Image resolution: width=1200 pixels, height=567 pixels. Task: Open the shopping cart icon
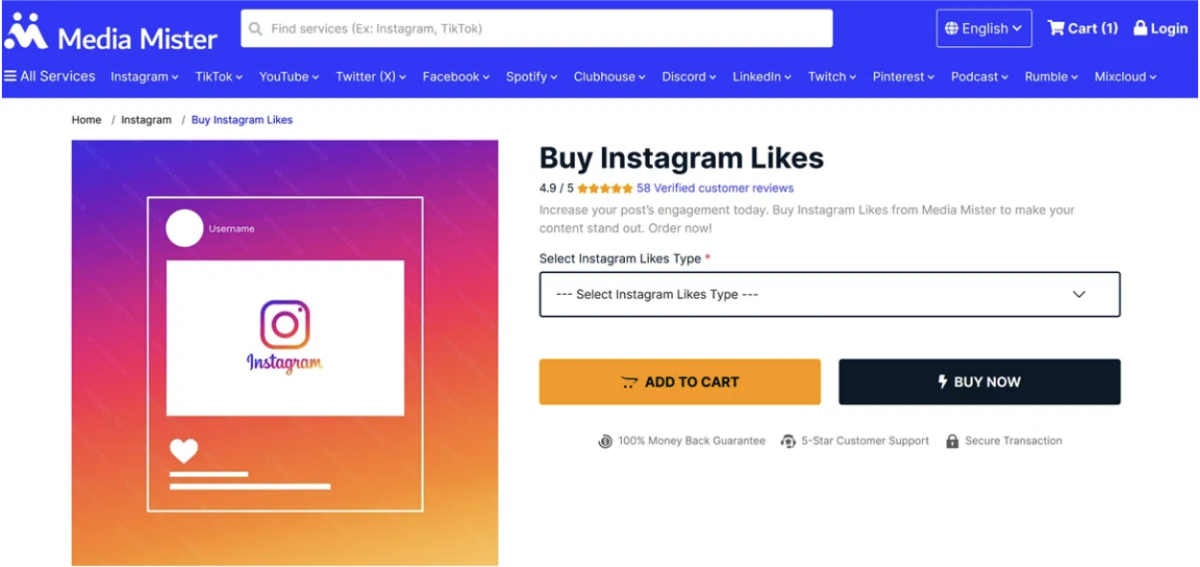pyautogui.click(x=1056, y=28)
